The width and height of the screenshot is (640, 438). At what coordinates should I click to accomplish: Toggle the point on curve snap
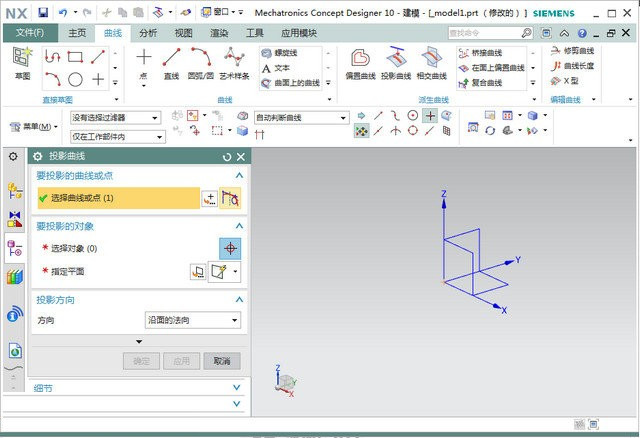(x=429, y=131)
